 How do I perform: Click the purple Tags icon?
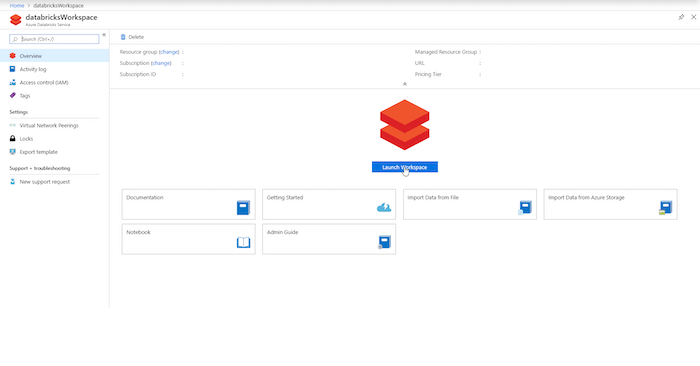12,96
